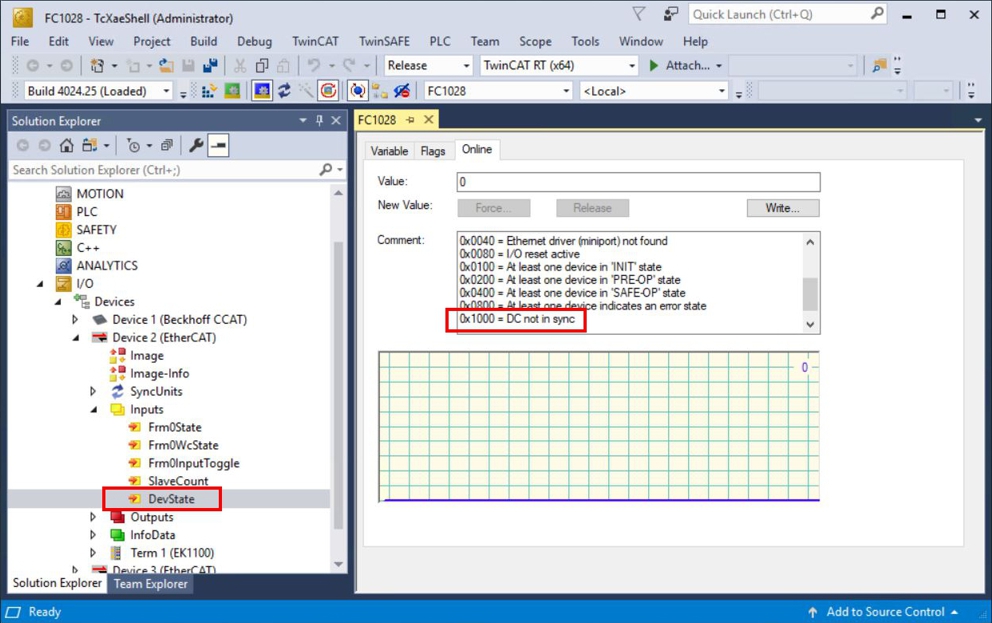Toggle pin on the FC1028 document tab

[411, 120]
